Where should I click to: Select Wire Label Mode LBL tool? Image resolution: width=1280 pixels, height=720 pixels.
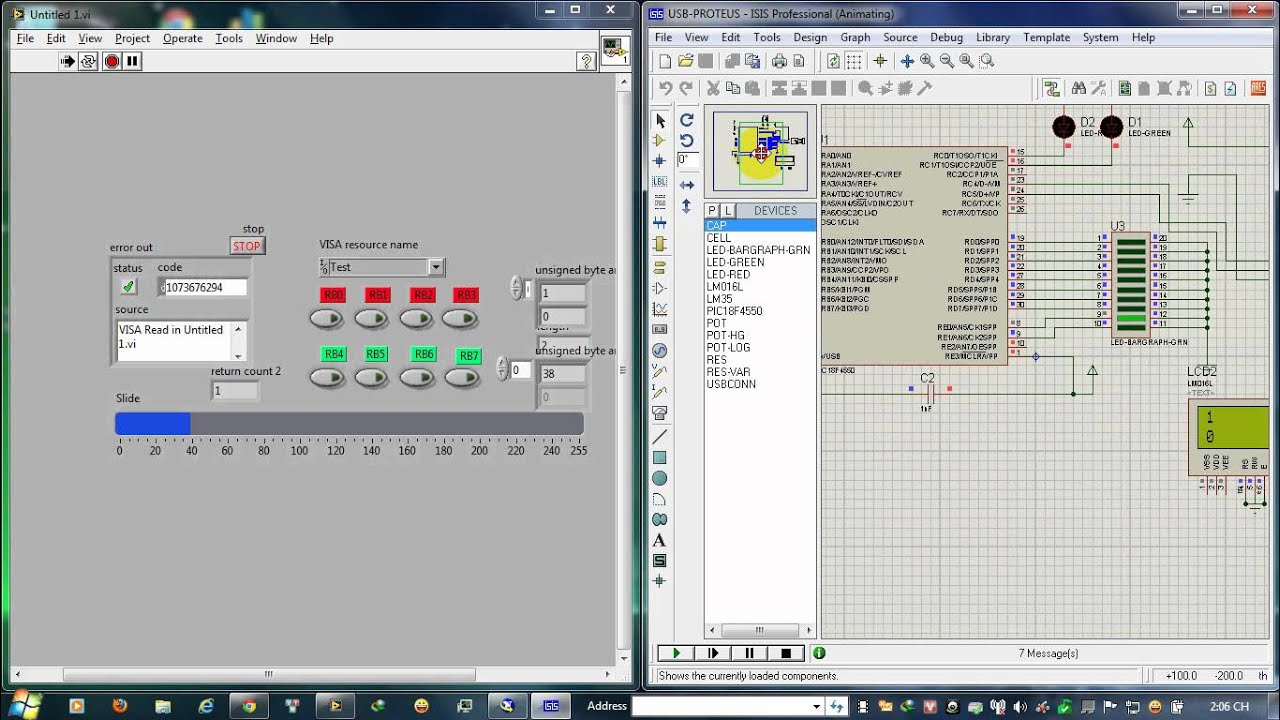660,182
